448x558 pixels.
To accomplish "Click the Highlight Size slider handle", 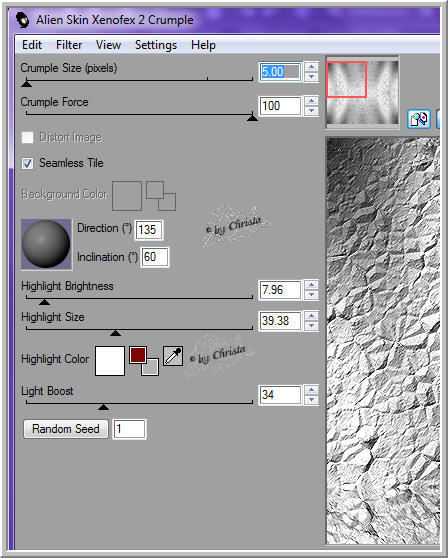I will [x=115, y=333].
